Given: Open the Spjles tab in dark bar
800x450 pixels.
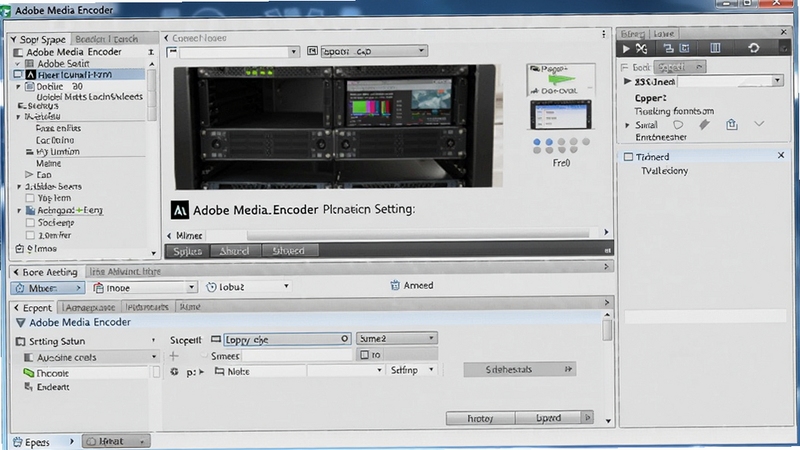Looking at the screenshot, I should point(187,251).
